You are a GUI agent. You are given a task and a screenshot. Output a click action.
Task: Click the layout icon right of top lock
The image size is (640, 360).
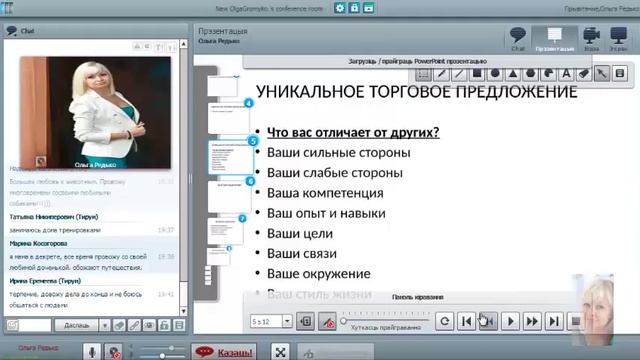[x=369, y=8]
